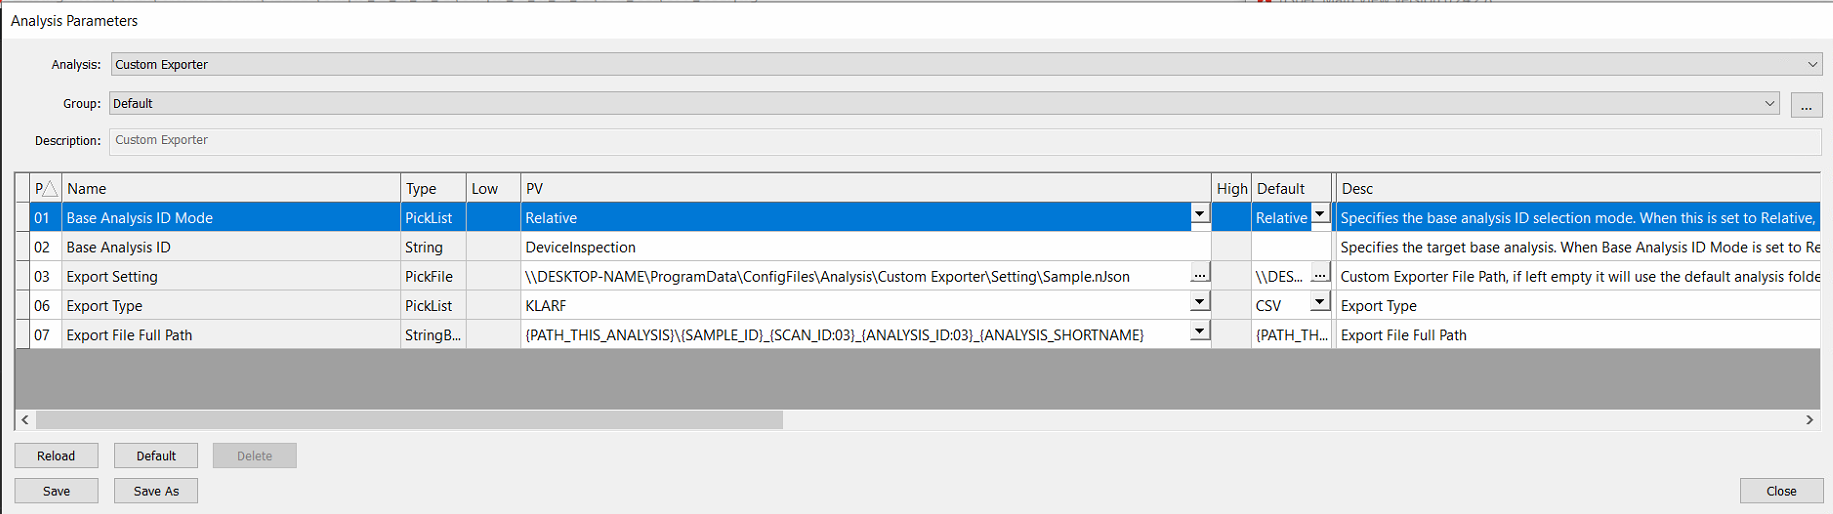This screenshot has width=1833, height=514.
Task: Open browse button in Export Setting Default column
Action: coord(1320,274)
